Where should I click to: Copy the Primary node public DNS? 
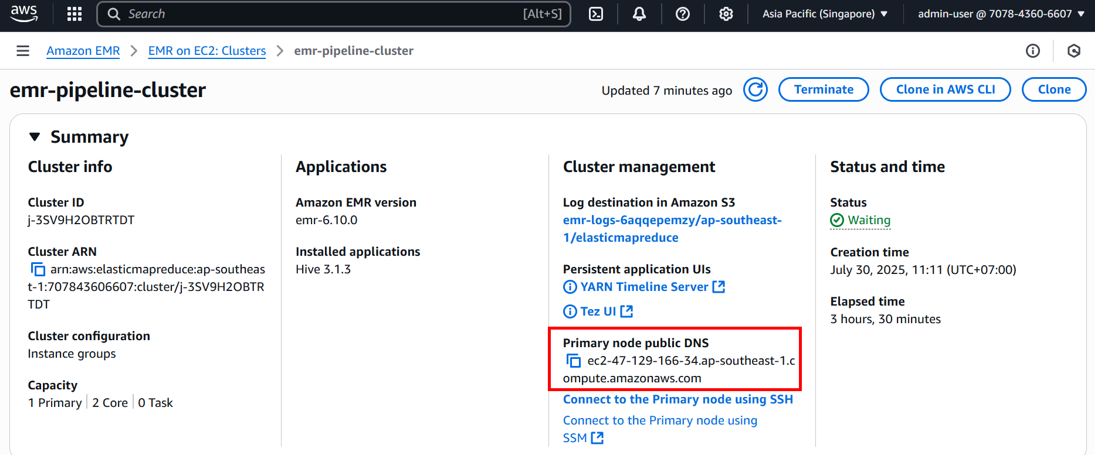pos(573,361)
